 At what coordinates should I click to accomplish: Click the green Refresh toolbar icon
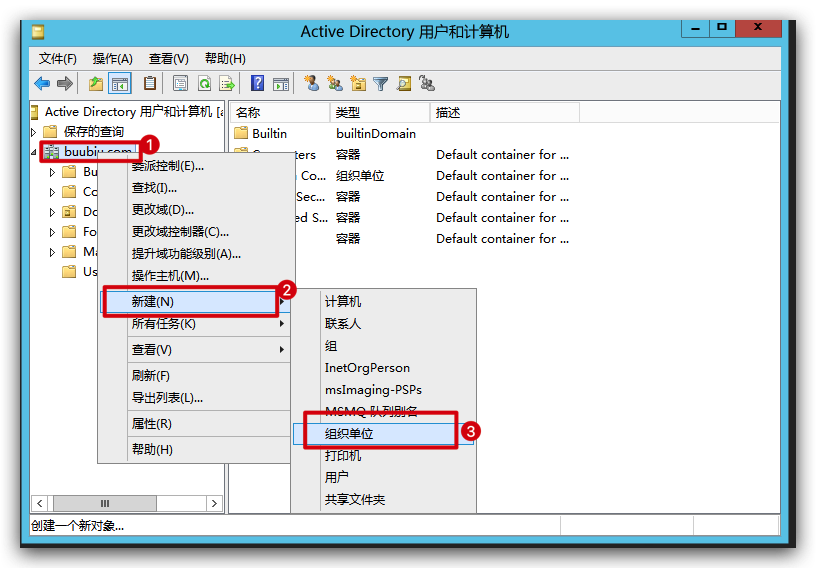(204, 84)
